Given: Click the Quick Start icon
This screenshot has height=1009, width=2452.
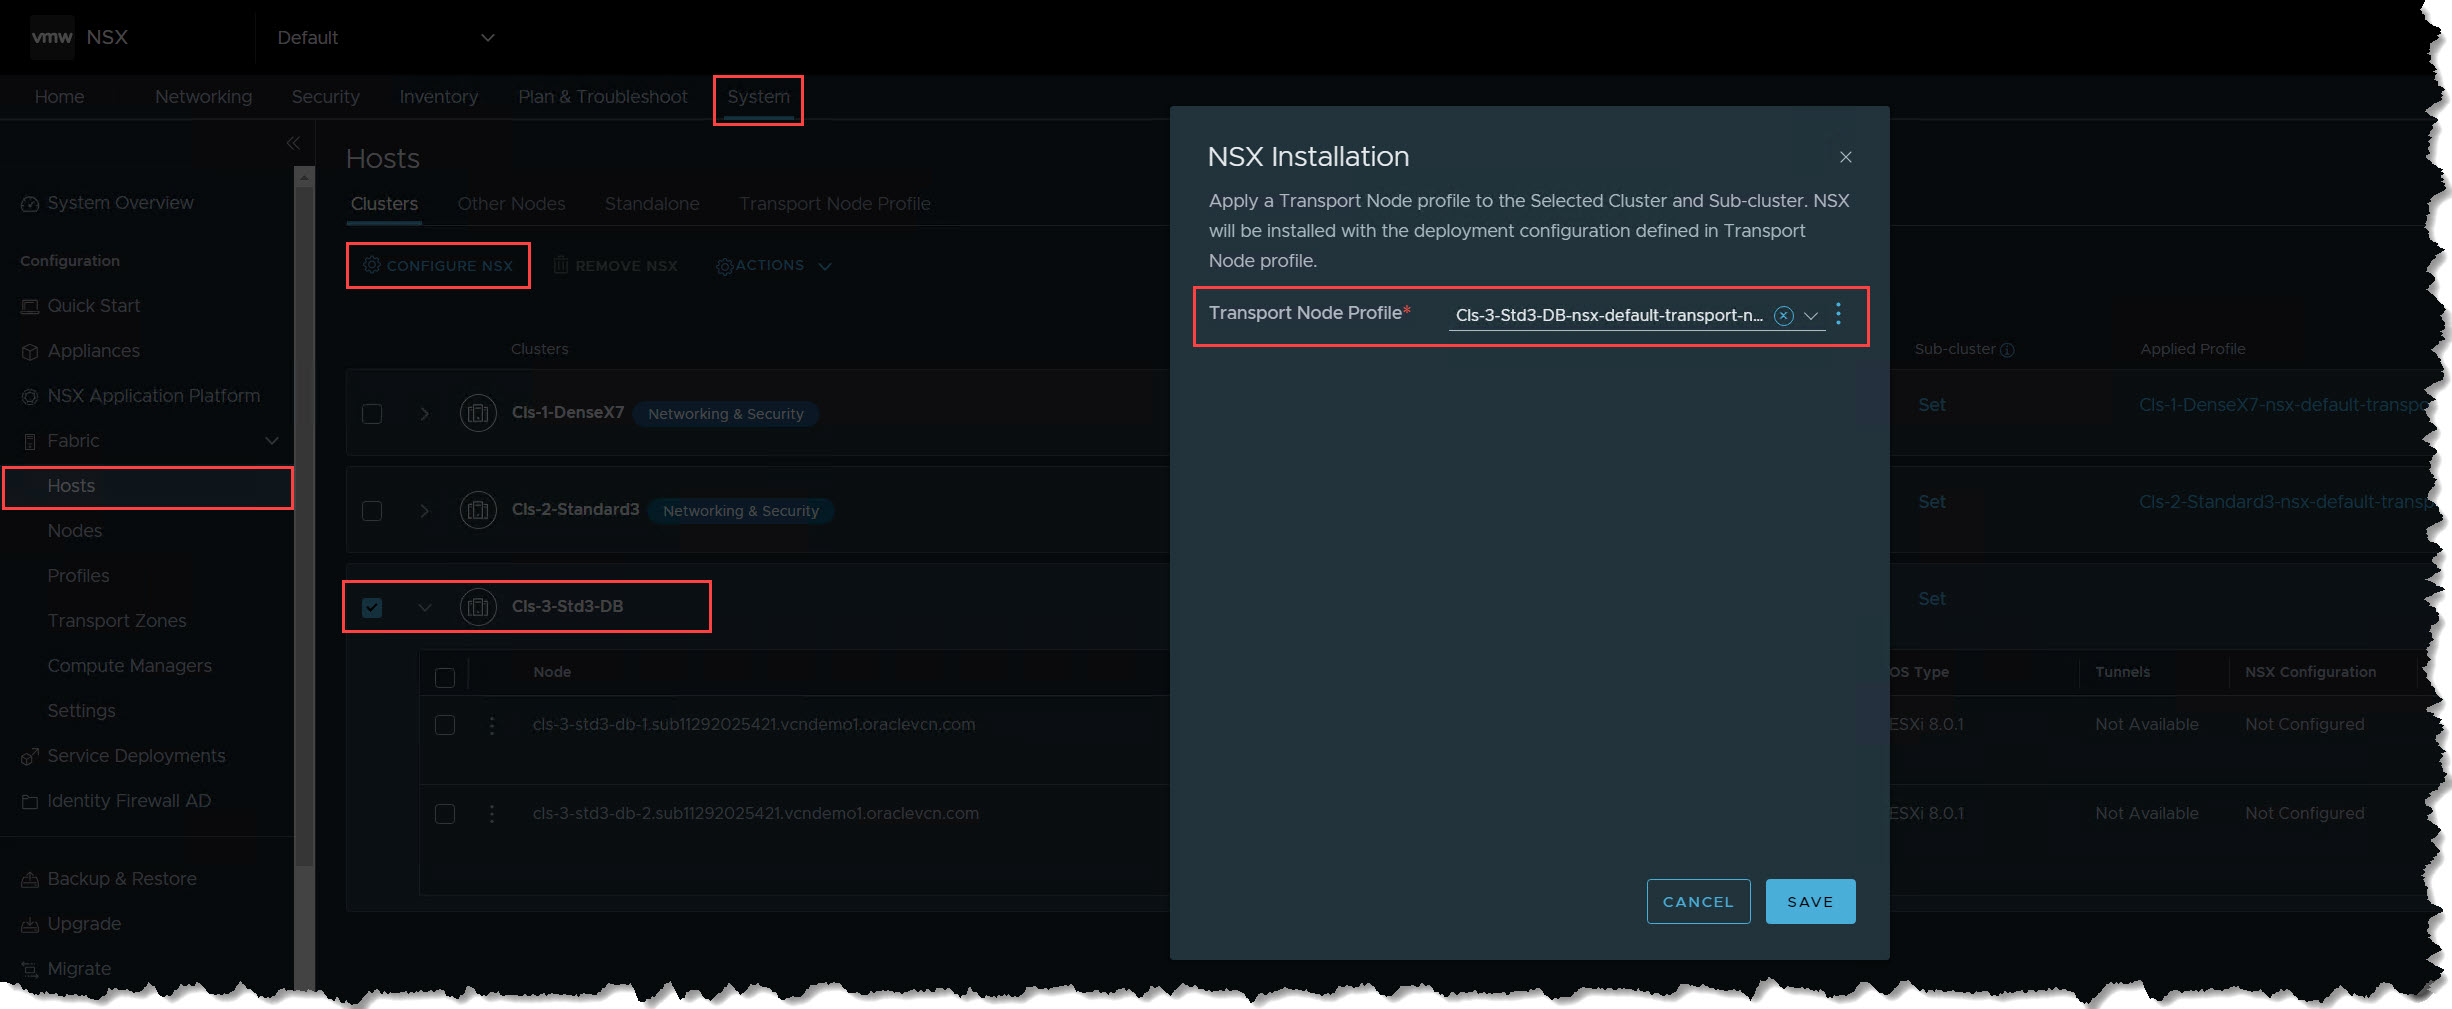Looking at the screenshot, I should point(30,307).
